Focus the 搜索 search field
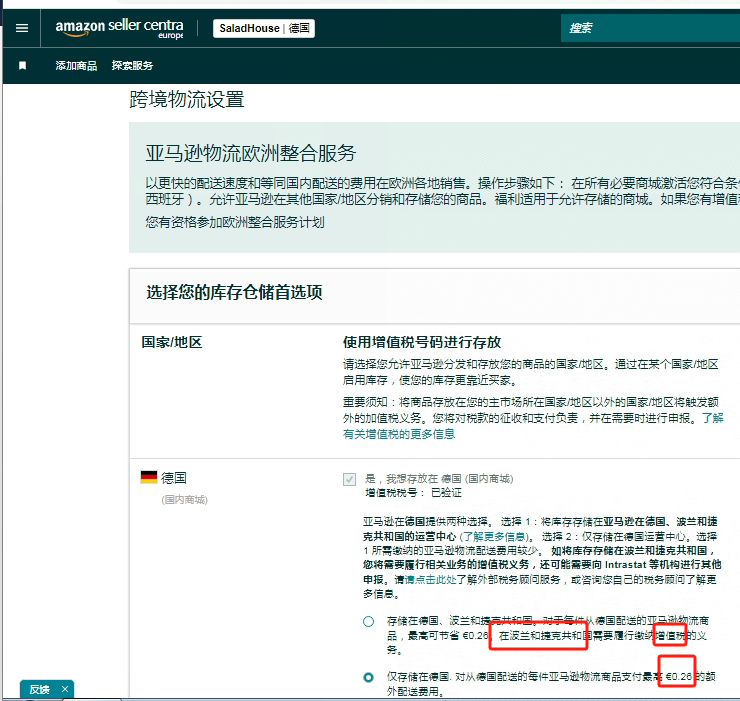740x701 pixels. [650, 28]
